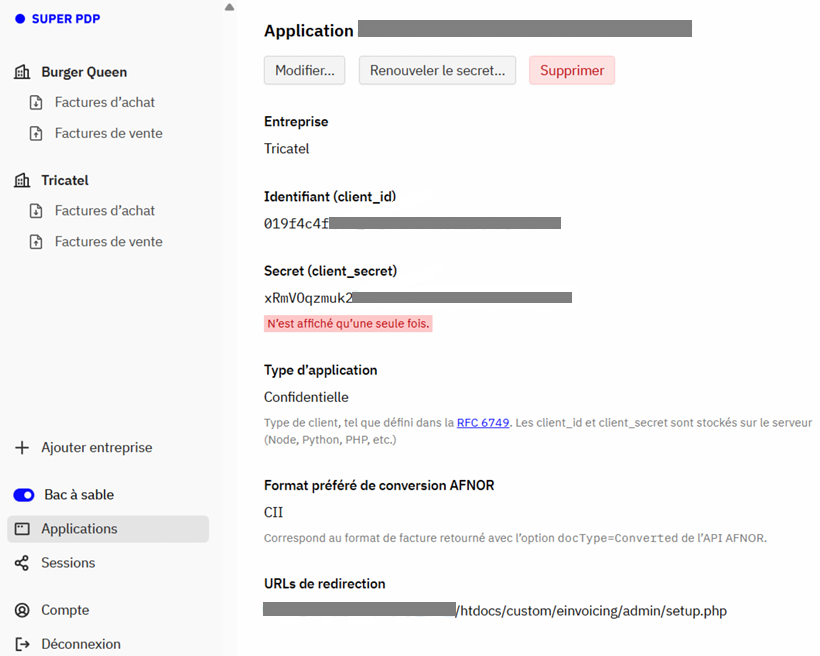Open the RFC 6749 link

click(x=483, y=423)
